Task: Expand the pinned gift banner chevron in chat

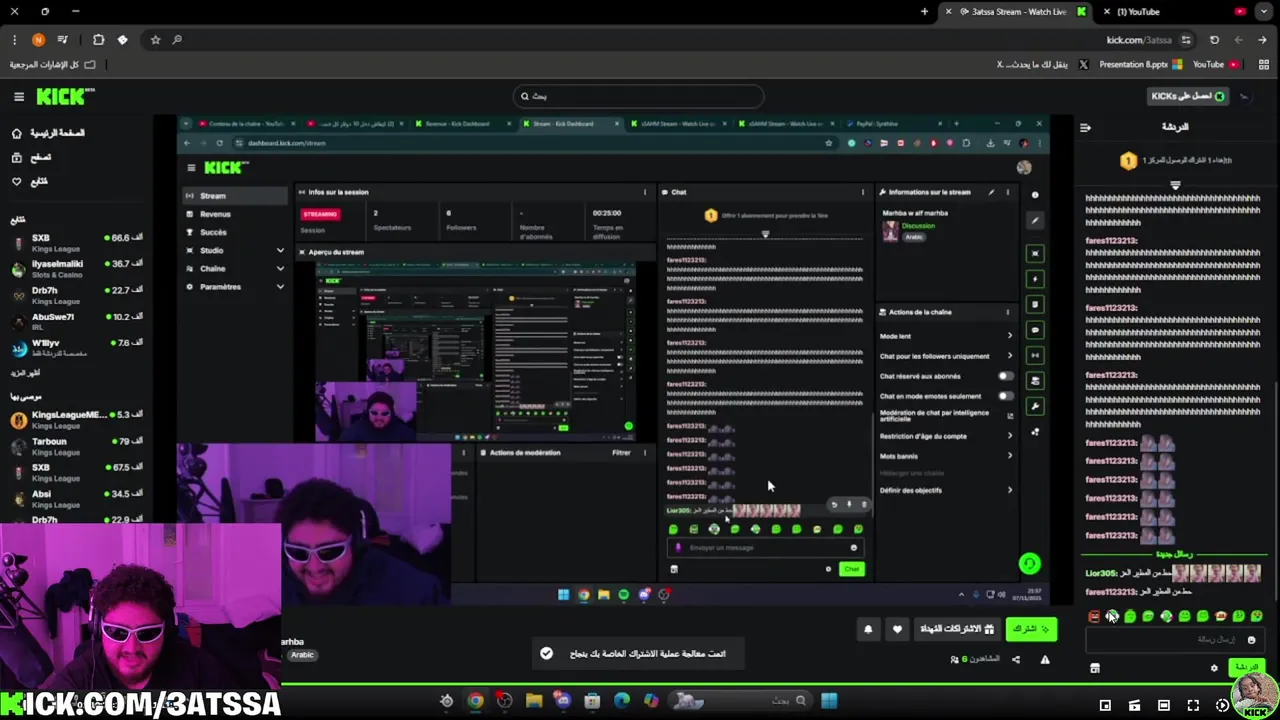Action: point(1175,185)
